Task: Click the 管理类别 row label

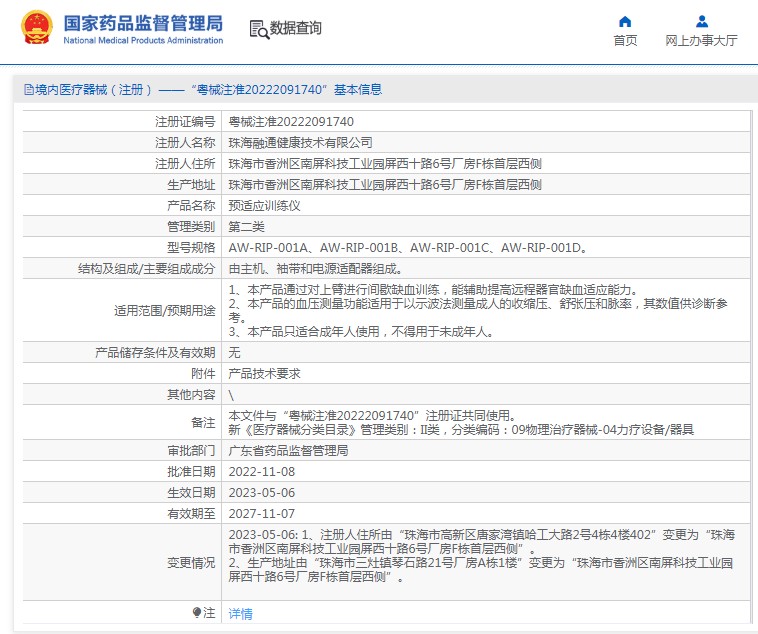Action: (191, 227)
